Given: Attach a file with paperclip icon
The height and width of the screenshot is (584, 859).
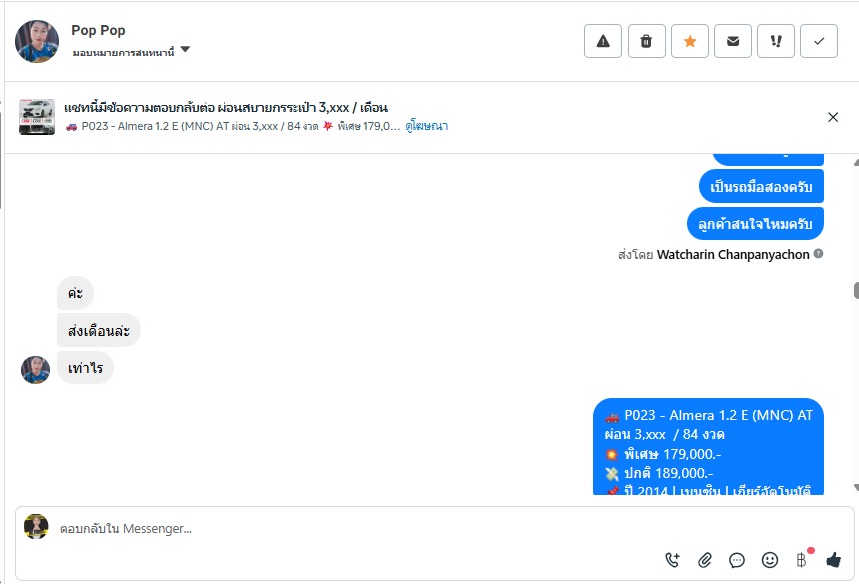Looking at the screenshot, I should 705,559.
